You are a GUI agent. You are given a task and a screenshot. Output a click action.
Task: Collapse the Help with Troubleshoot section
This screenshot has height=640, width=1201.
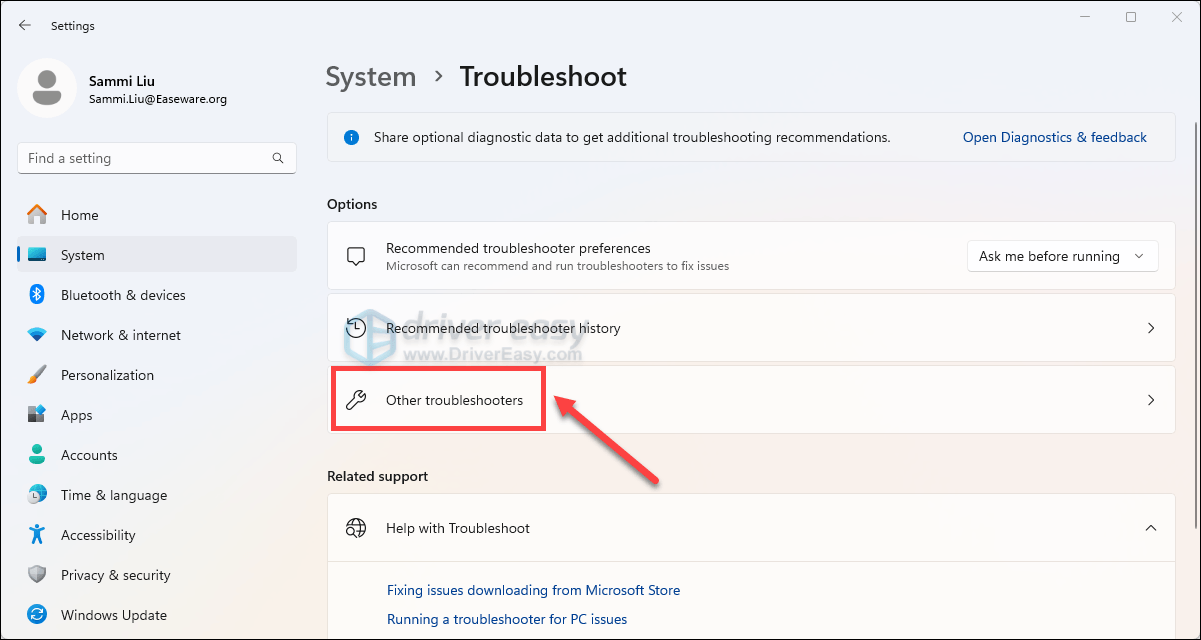[x=1150, y=528]
